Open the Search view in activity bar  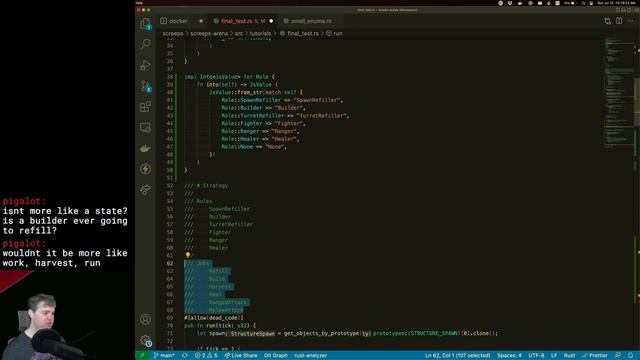pyautogui.click(x=146, y=44)
